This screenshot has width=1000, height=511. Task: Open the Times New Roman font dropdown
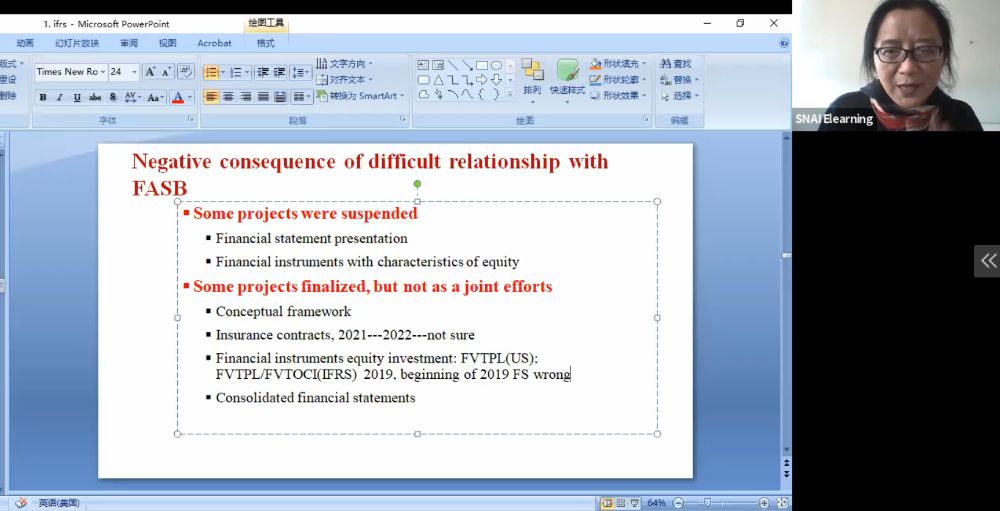103,72
